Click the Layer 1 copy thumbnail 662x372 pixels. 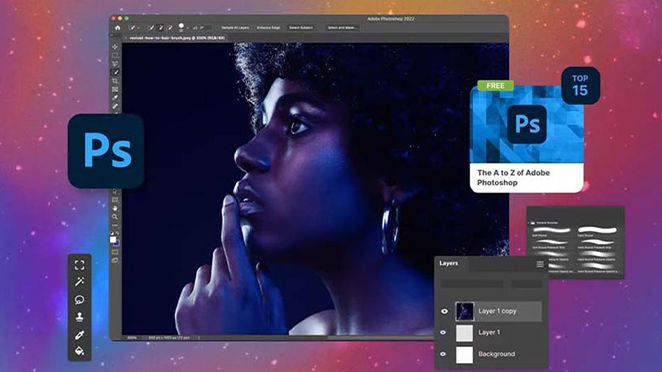464,311
